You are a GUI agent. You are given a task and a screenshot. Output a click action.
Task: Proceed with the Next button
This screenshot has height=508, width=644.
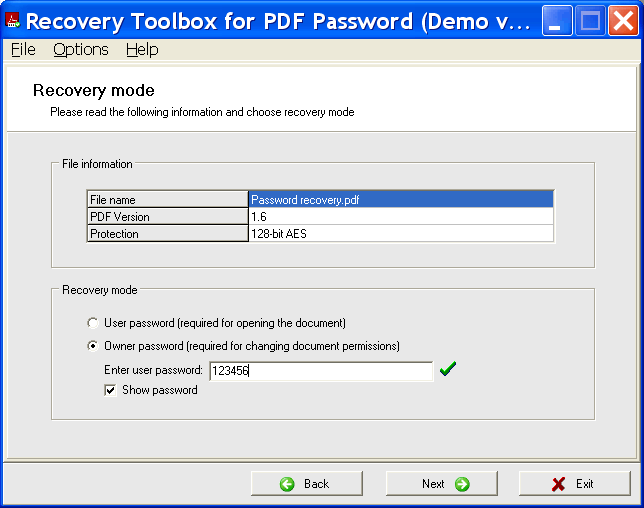(442, 483)
